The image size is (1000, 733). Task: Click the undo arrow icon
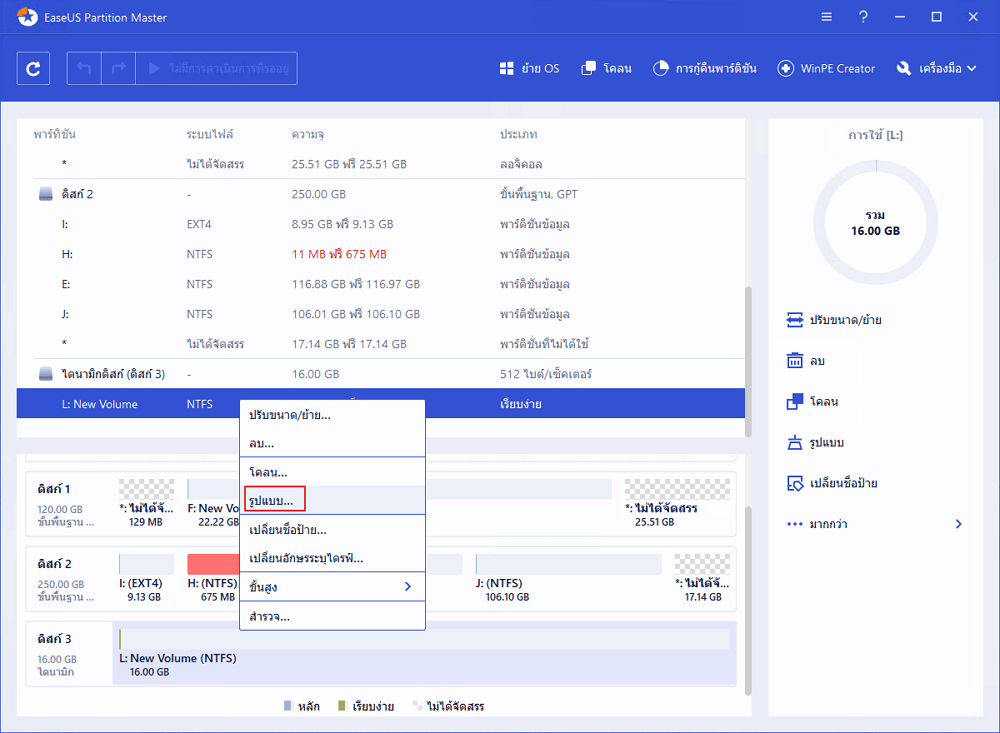click(84, 68)
